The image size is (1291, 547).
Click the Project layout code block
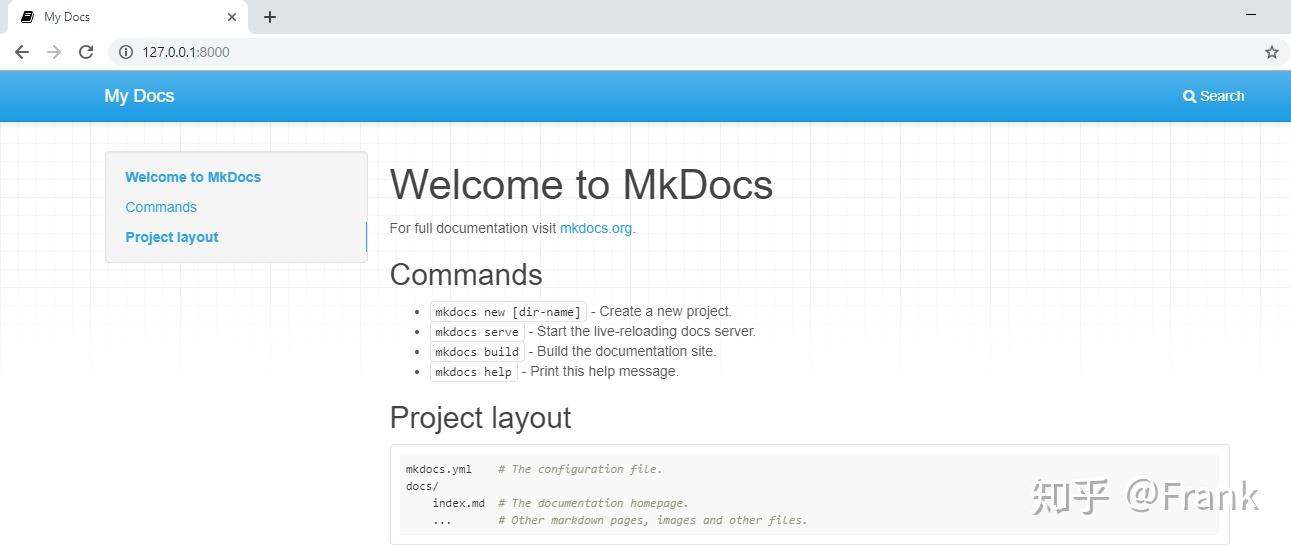tap(809, 494)
